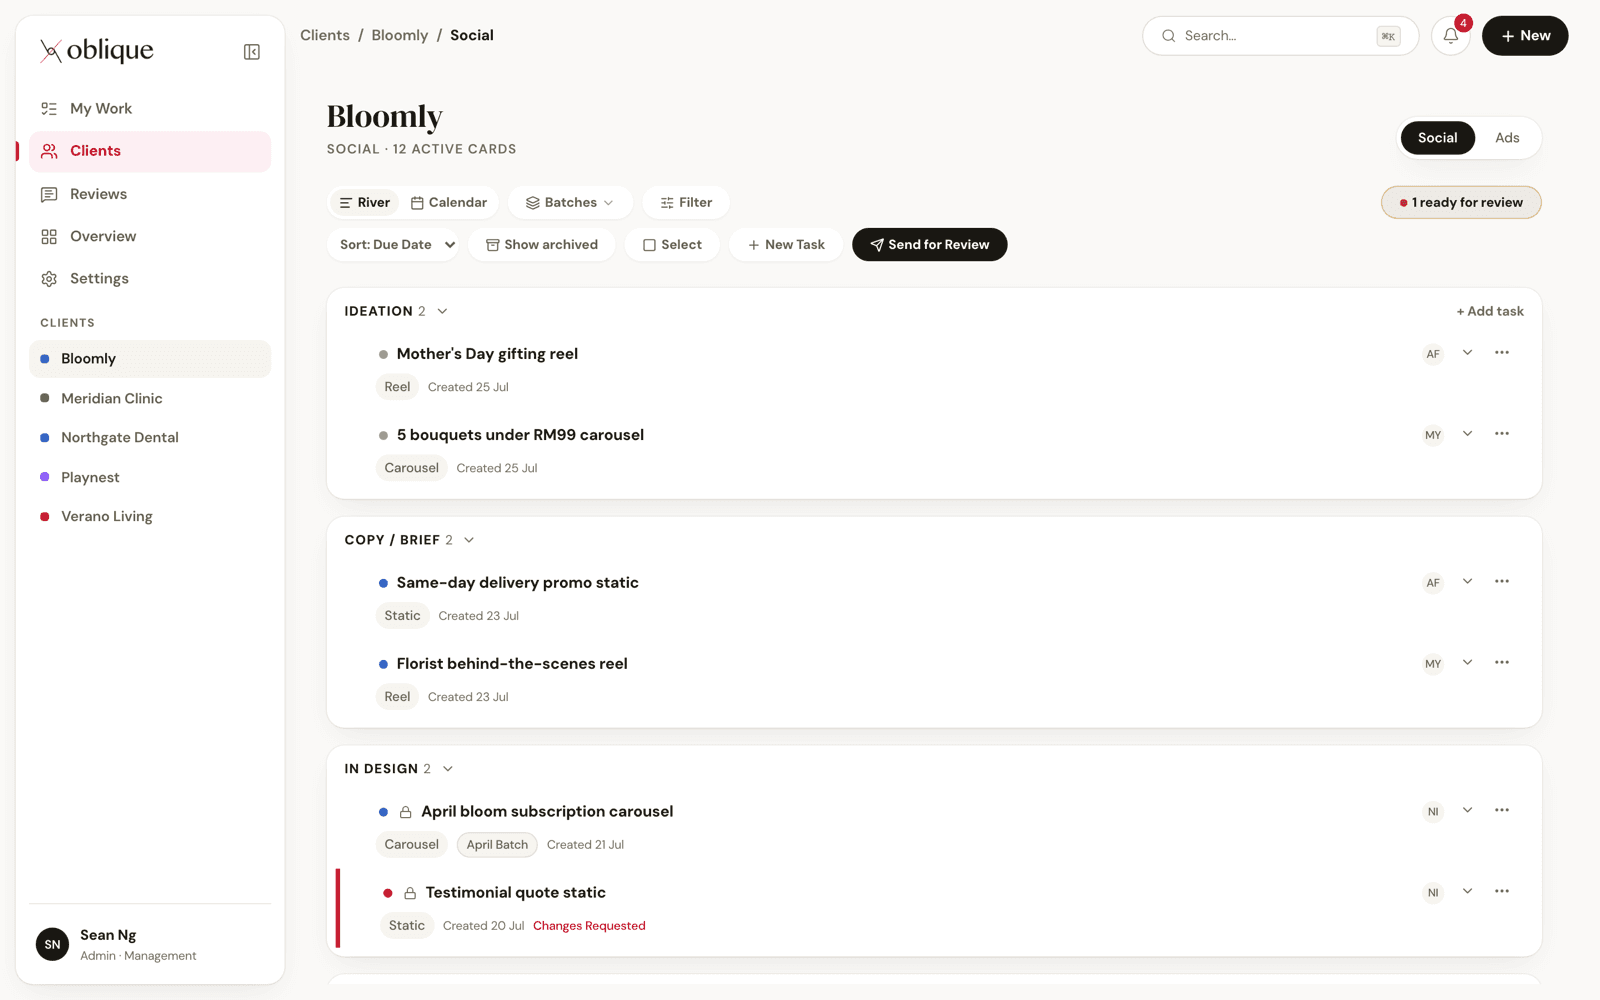Click lock icon on Testimonial quote static
The height and width of the screenshot is (1000, 1600).
tap(410, 893)
